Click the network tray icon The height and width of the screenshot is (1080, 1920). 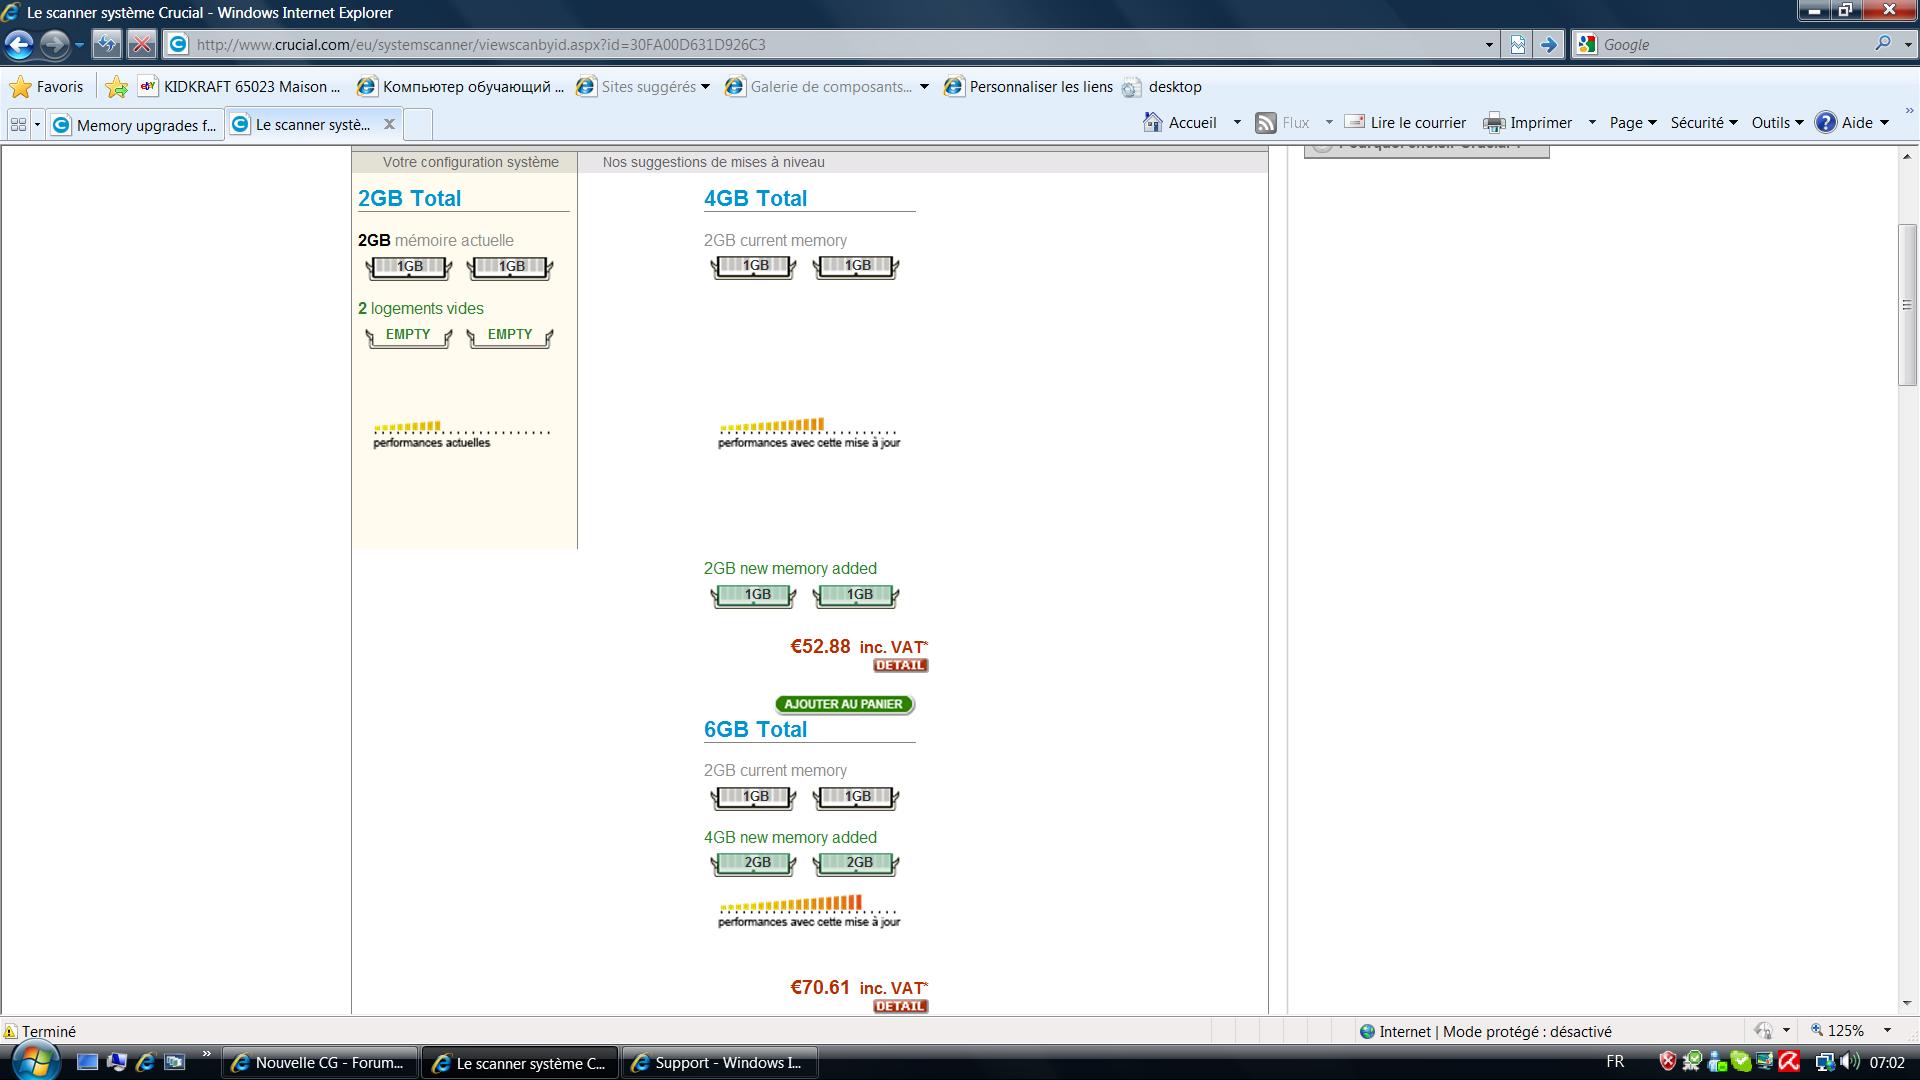pos(1825,1062)
